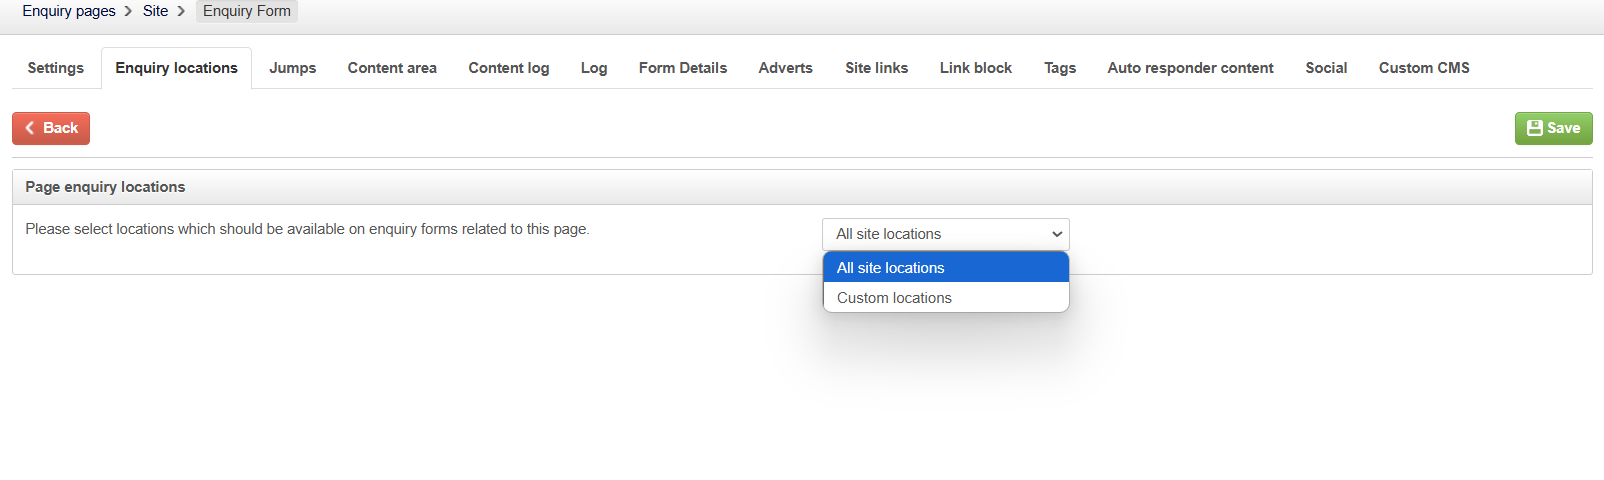The width and height of the screenshot is (1604, 480).
Task: Open the Form Details tab
Action: (x=683, y=68)
